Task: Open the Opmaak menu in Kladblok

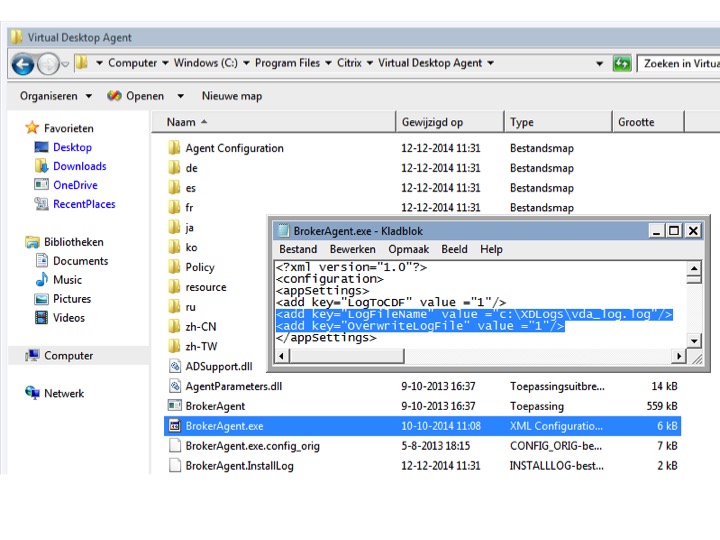Action: coord(409,249)
